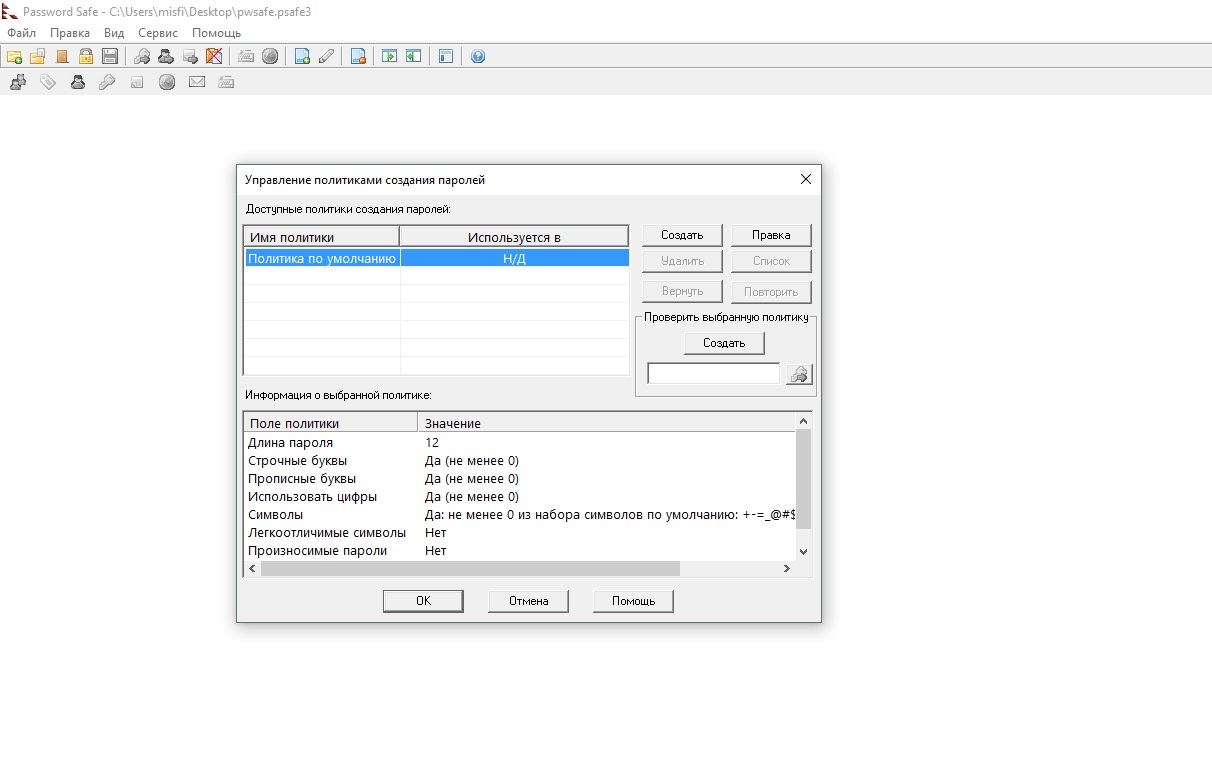This screenshot has height=764, width=1212.
Task: Click the URL globe icon in second toolbar row
Action: pyautogui.click(x=167, y=82)
